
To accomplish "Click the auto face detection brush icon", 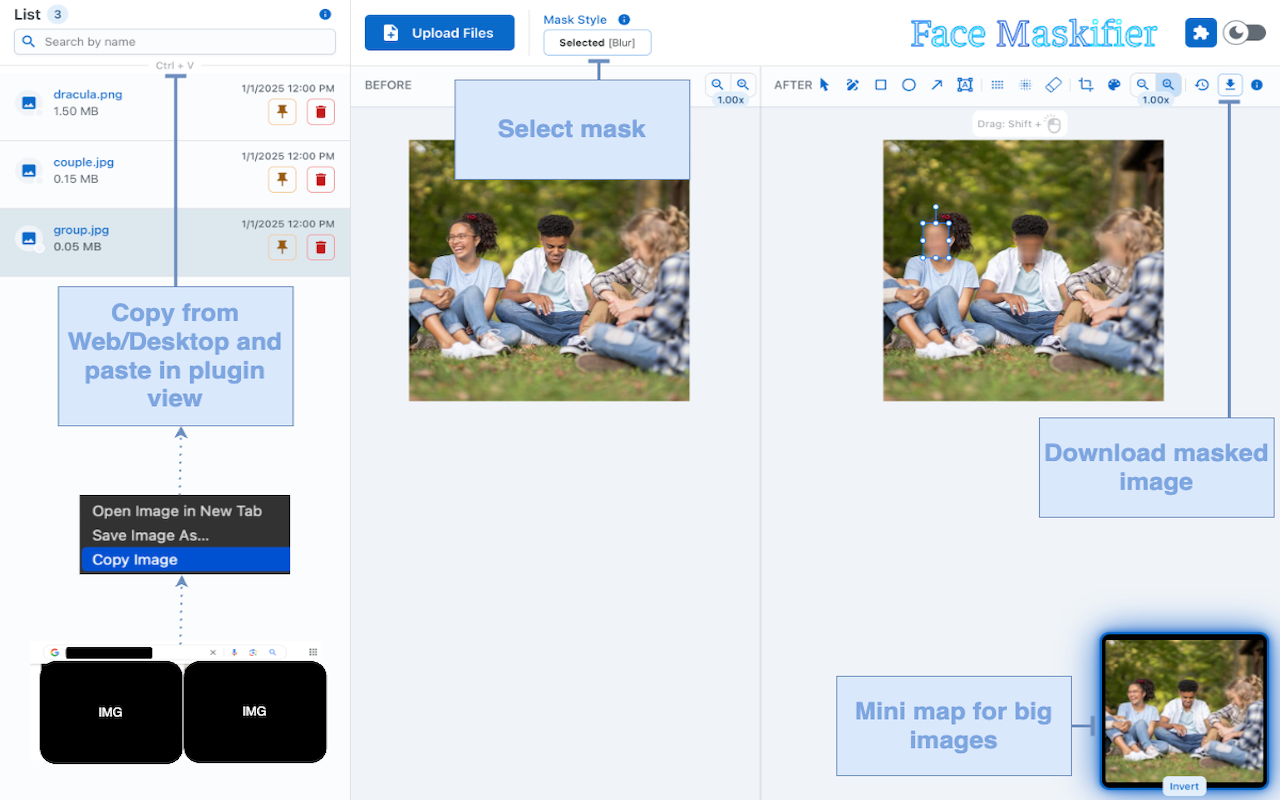I will point(851,85).
